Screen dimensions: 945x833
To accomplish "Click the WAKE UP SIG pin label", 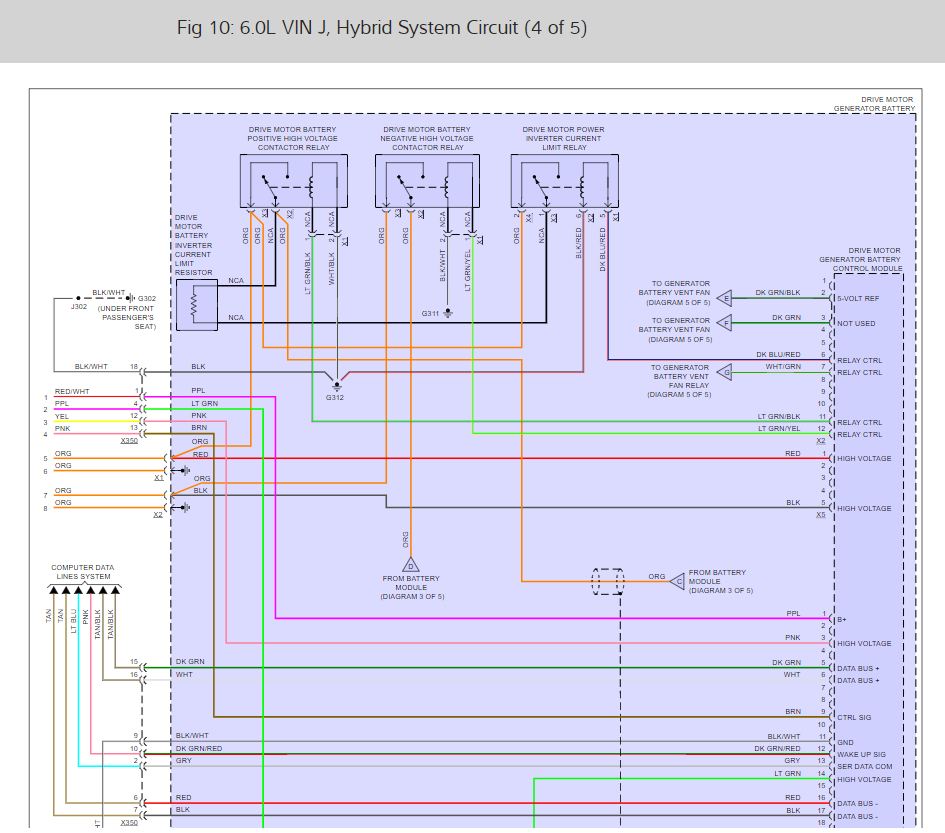I will (860, 754).
